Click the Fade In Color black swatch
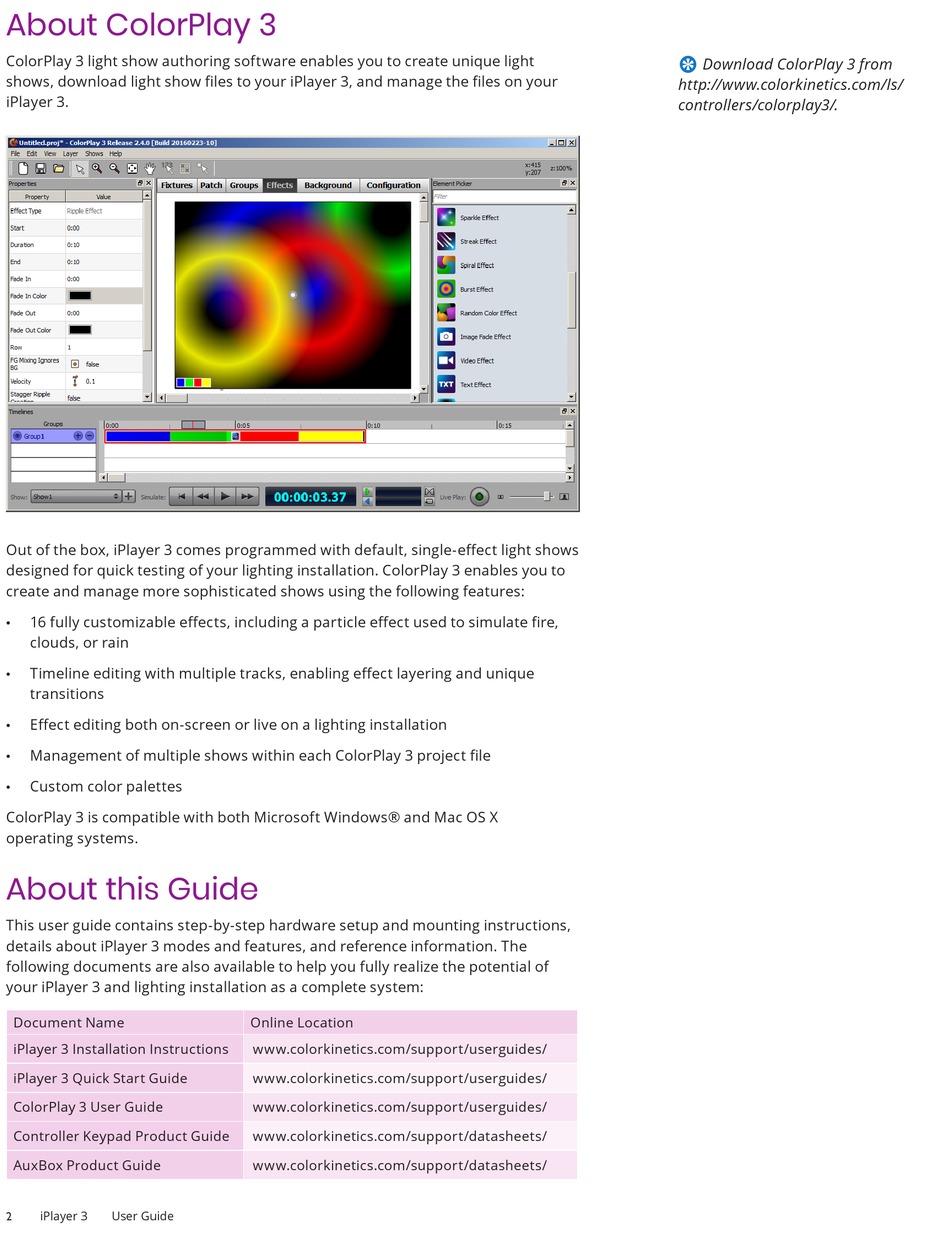This screenshot has width=950, height=1260. pyautogui.click(x=80, y=296)
